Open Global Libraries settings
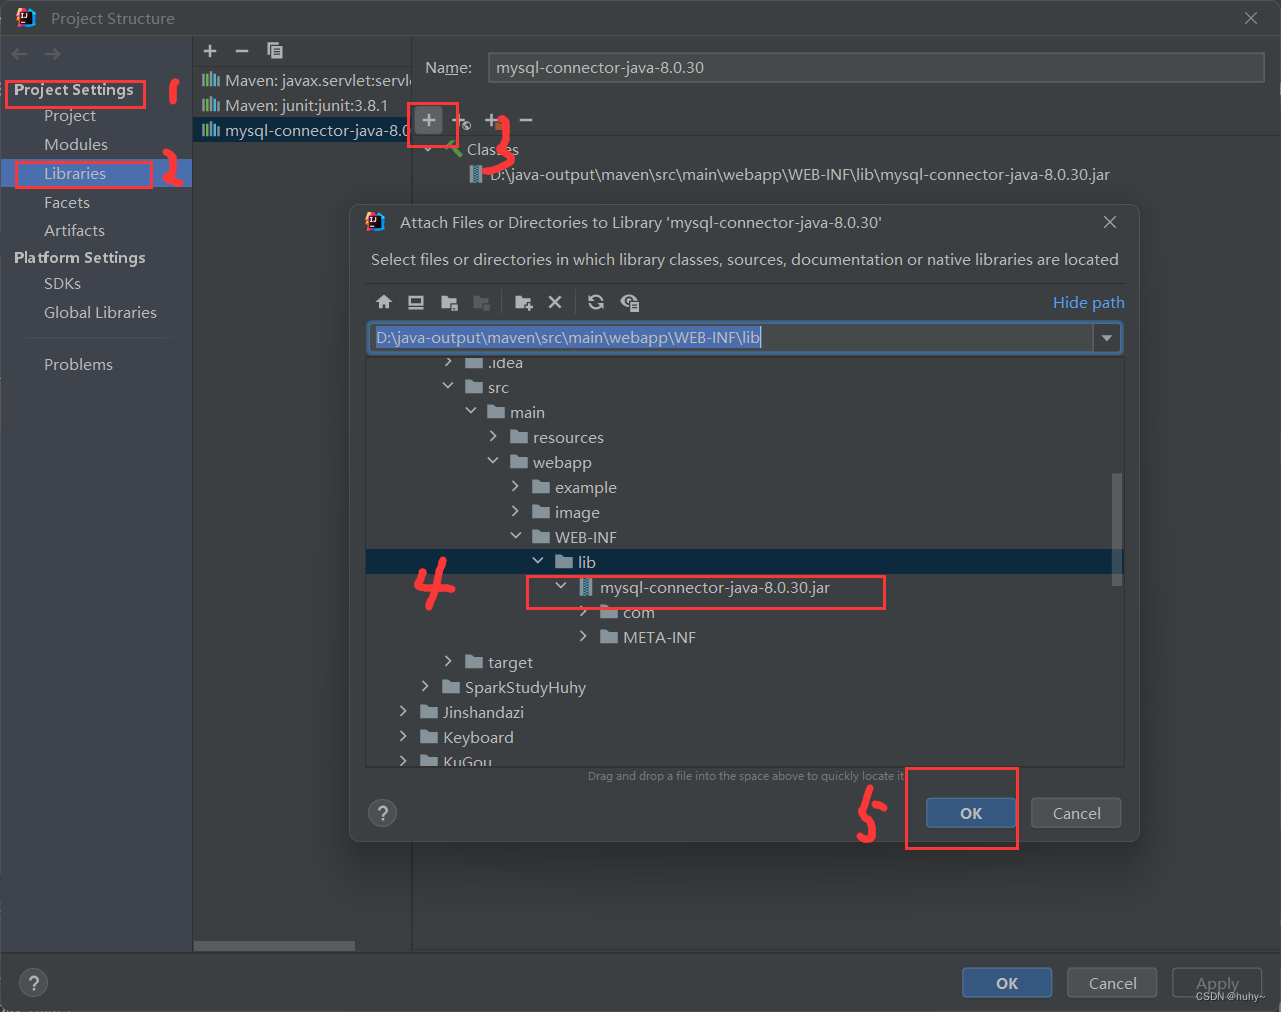 (x=100, y=313)
